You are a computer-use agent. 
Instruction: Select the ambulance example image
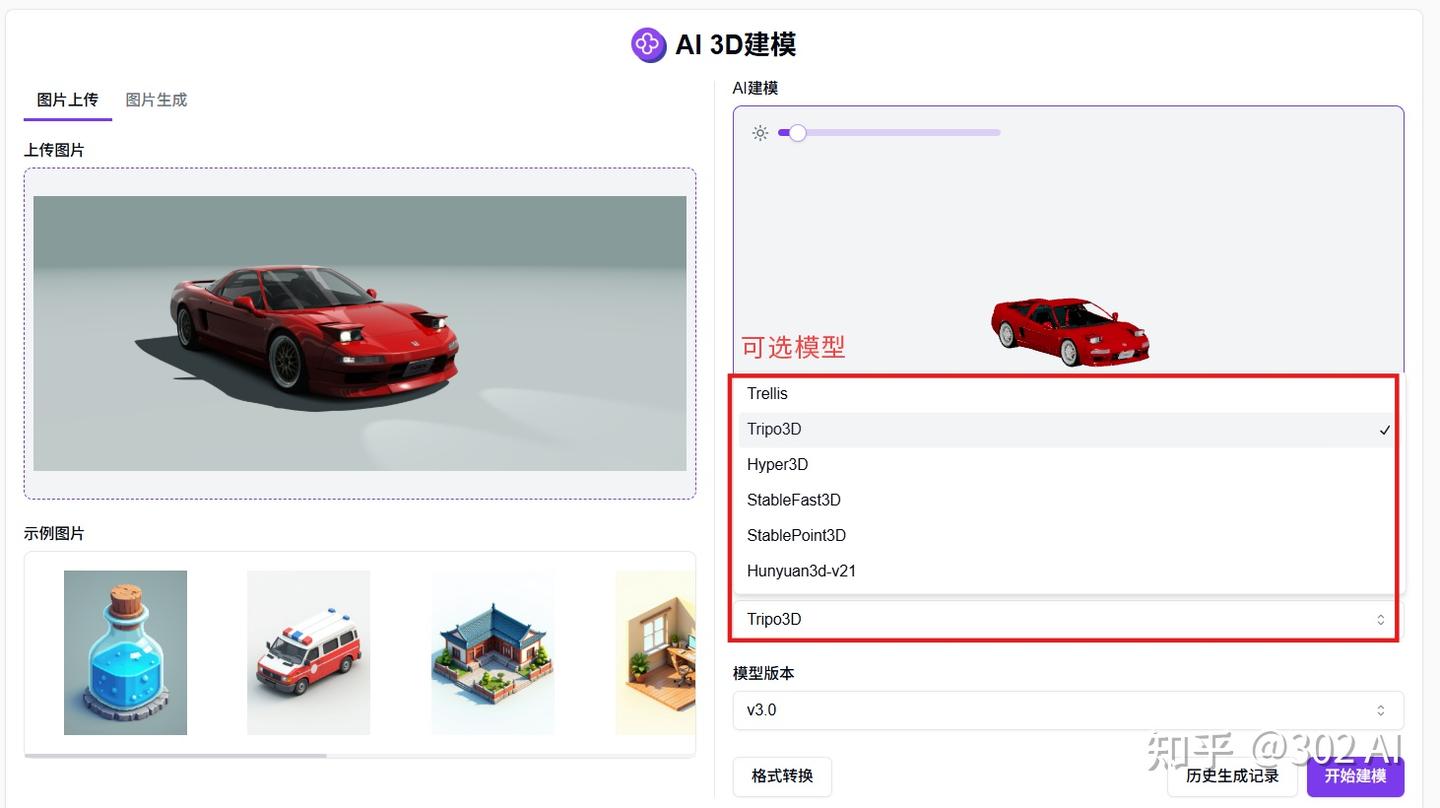(x=308, y=652)
